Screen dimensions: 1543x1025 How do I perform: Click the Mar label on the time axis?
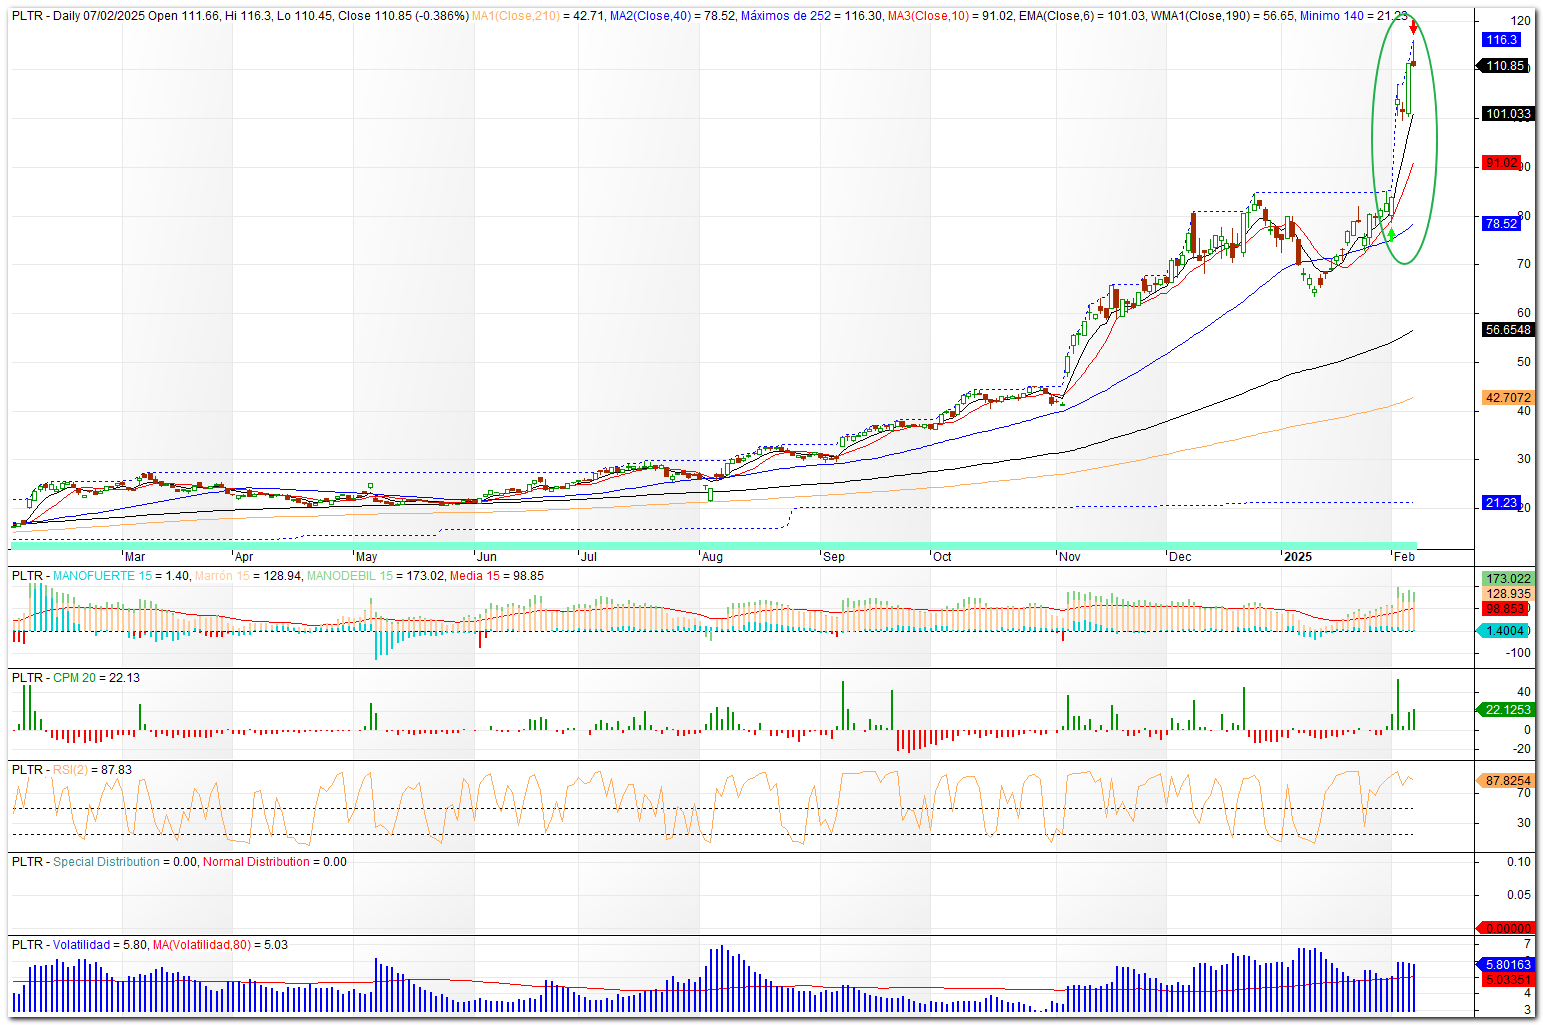coord(134,557)
